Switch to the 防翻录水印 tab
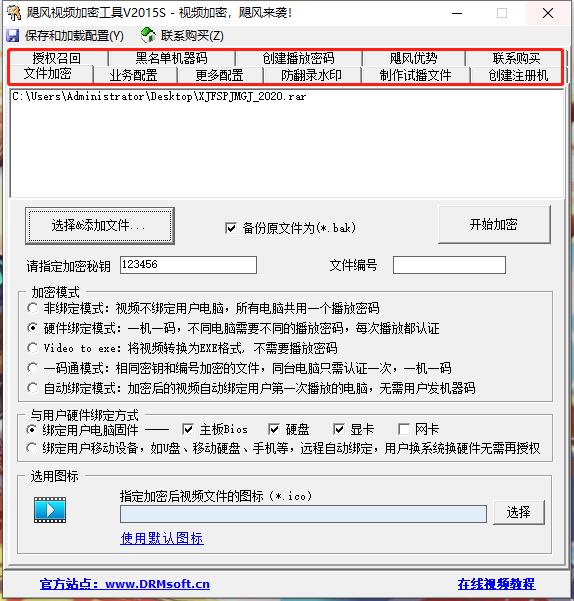This screenshot has width=574, height=601. pyautogui.click(x=311, y=75)
